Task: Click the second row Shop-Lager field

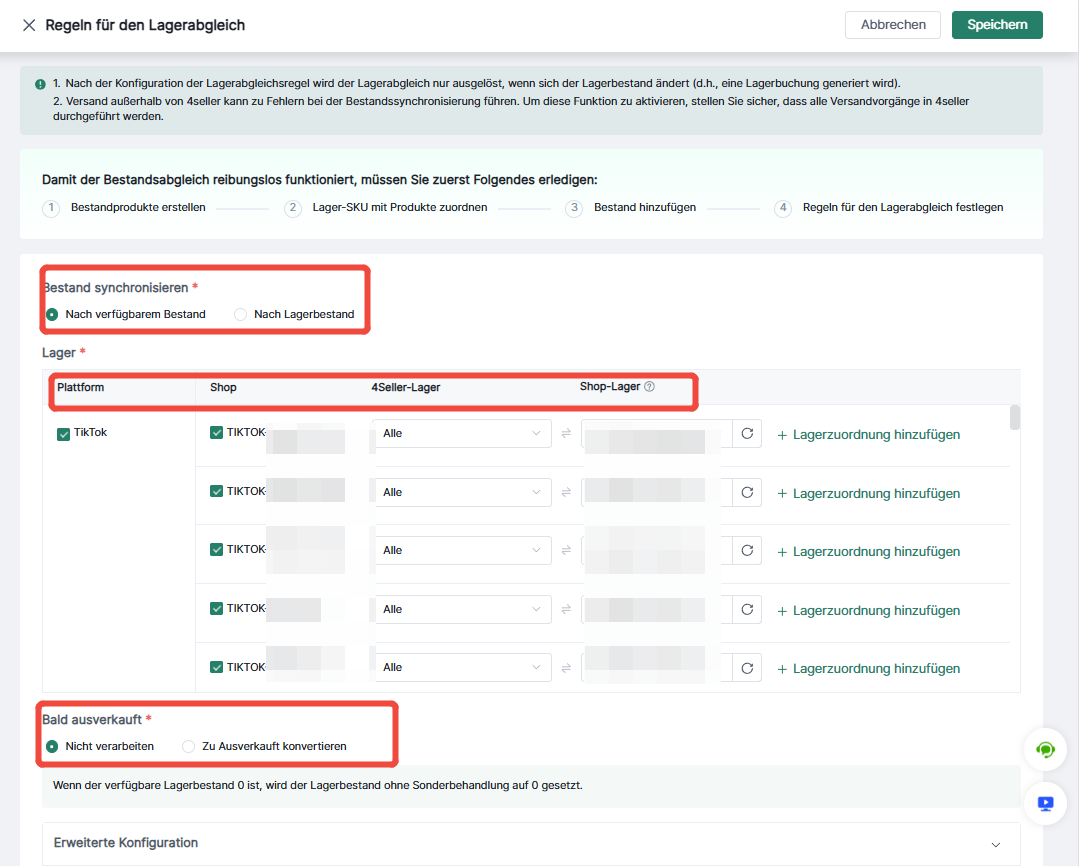Action: click(x=657, y=493)
